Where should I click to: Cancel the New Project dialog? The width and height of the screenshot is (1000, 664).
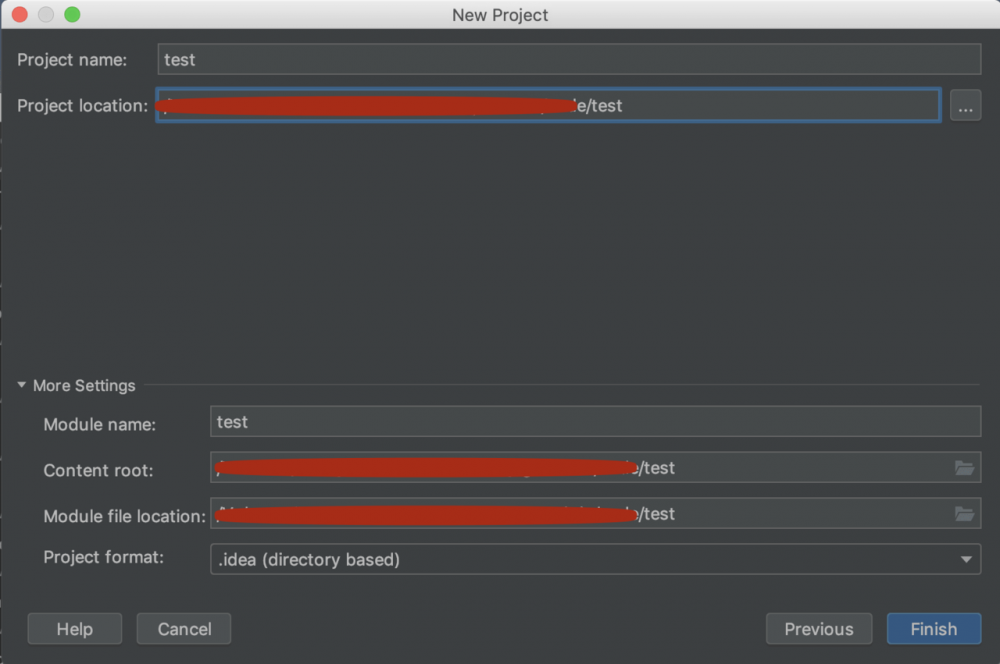pyautogui.click(x=184, y=629)
